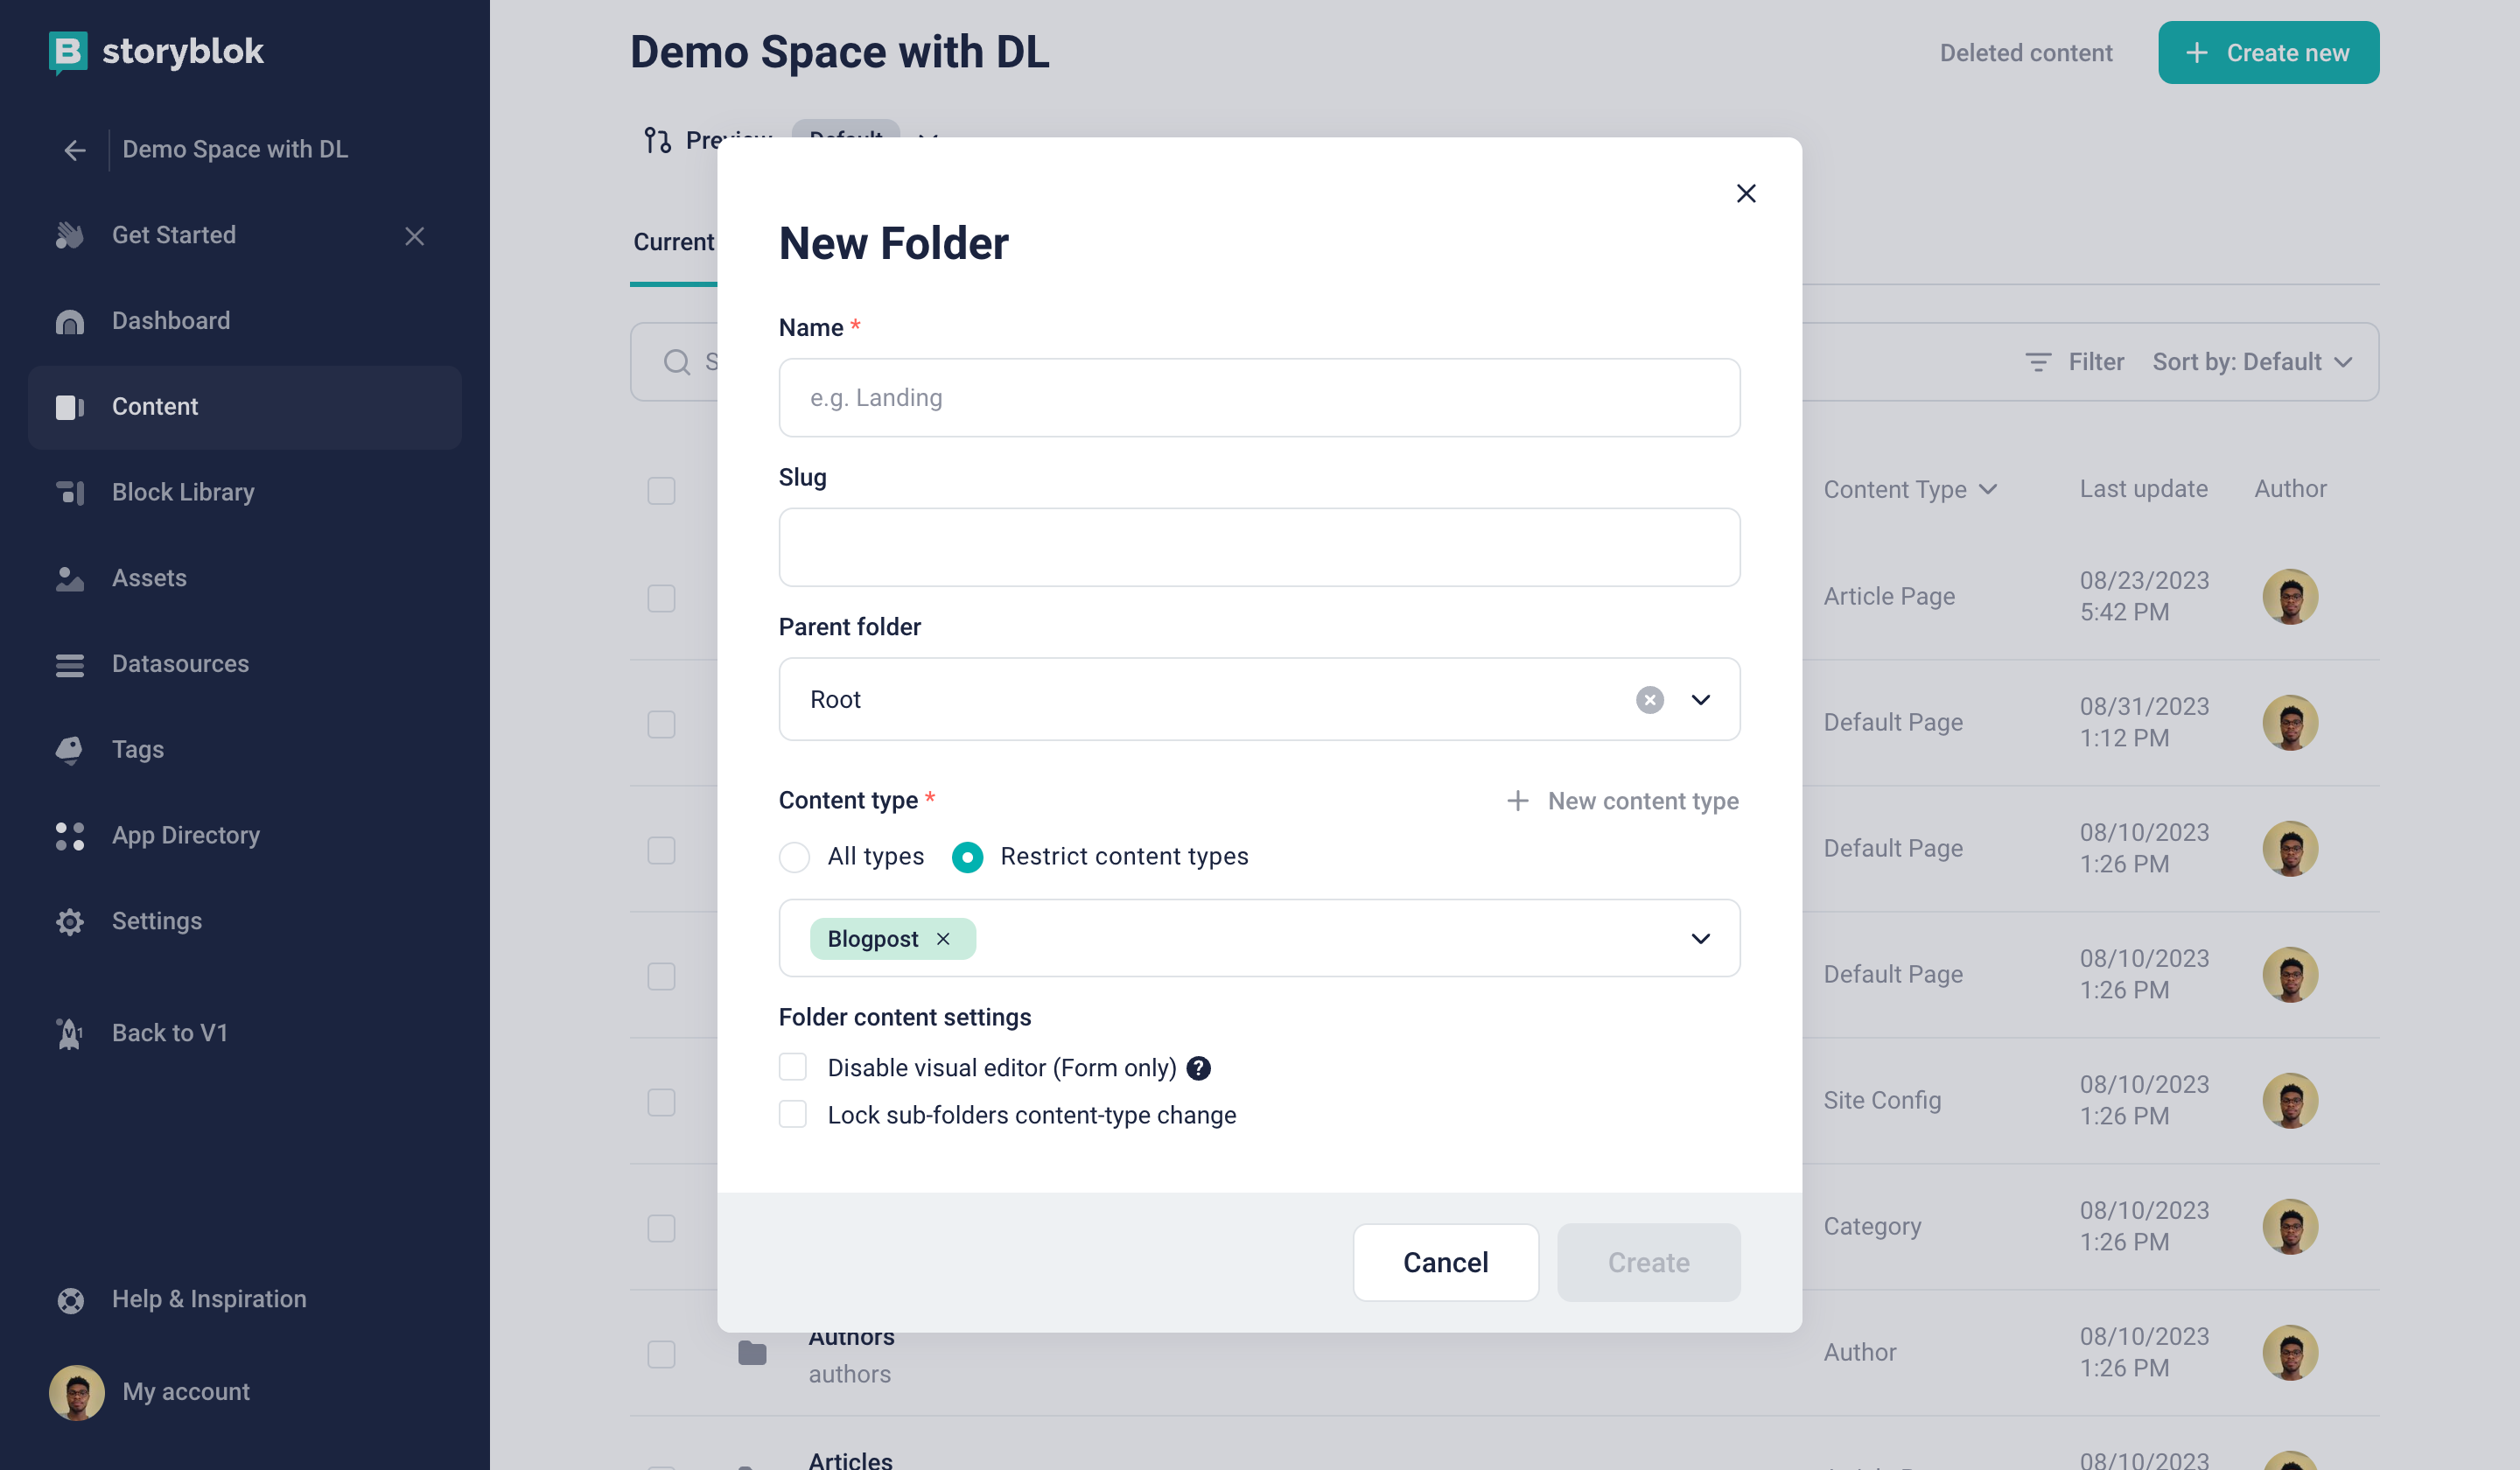Enable the Disable visual editor checkbox
The width and height of the screenshot is (2520, 1470).
tap(793, 1067)
